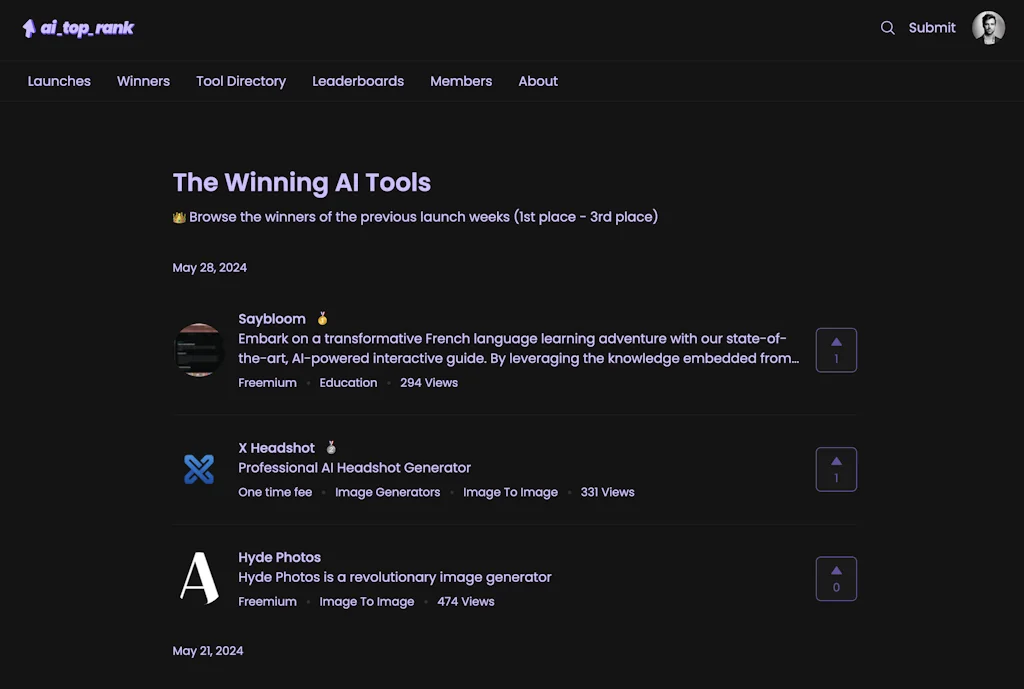Open the Leaderboards section
The height and width of the screenshot is (689, 1024).
tap(358, 81)
